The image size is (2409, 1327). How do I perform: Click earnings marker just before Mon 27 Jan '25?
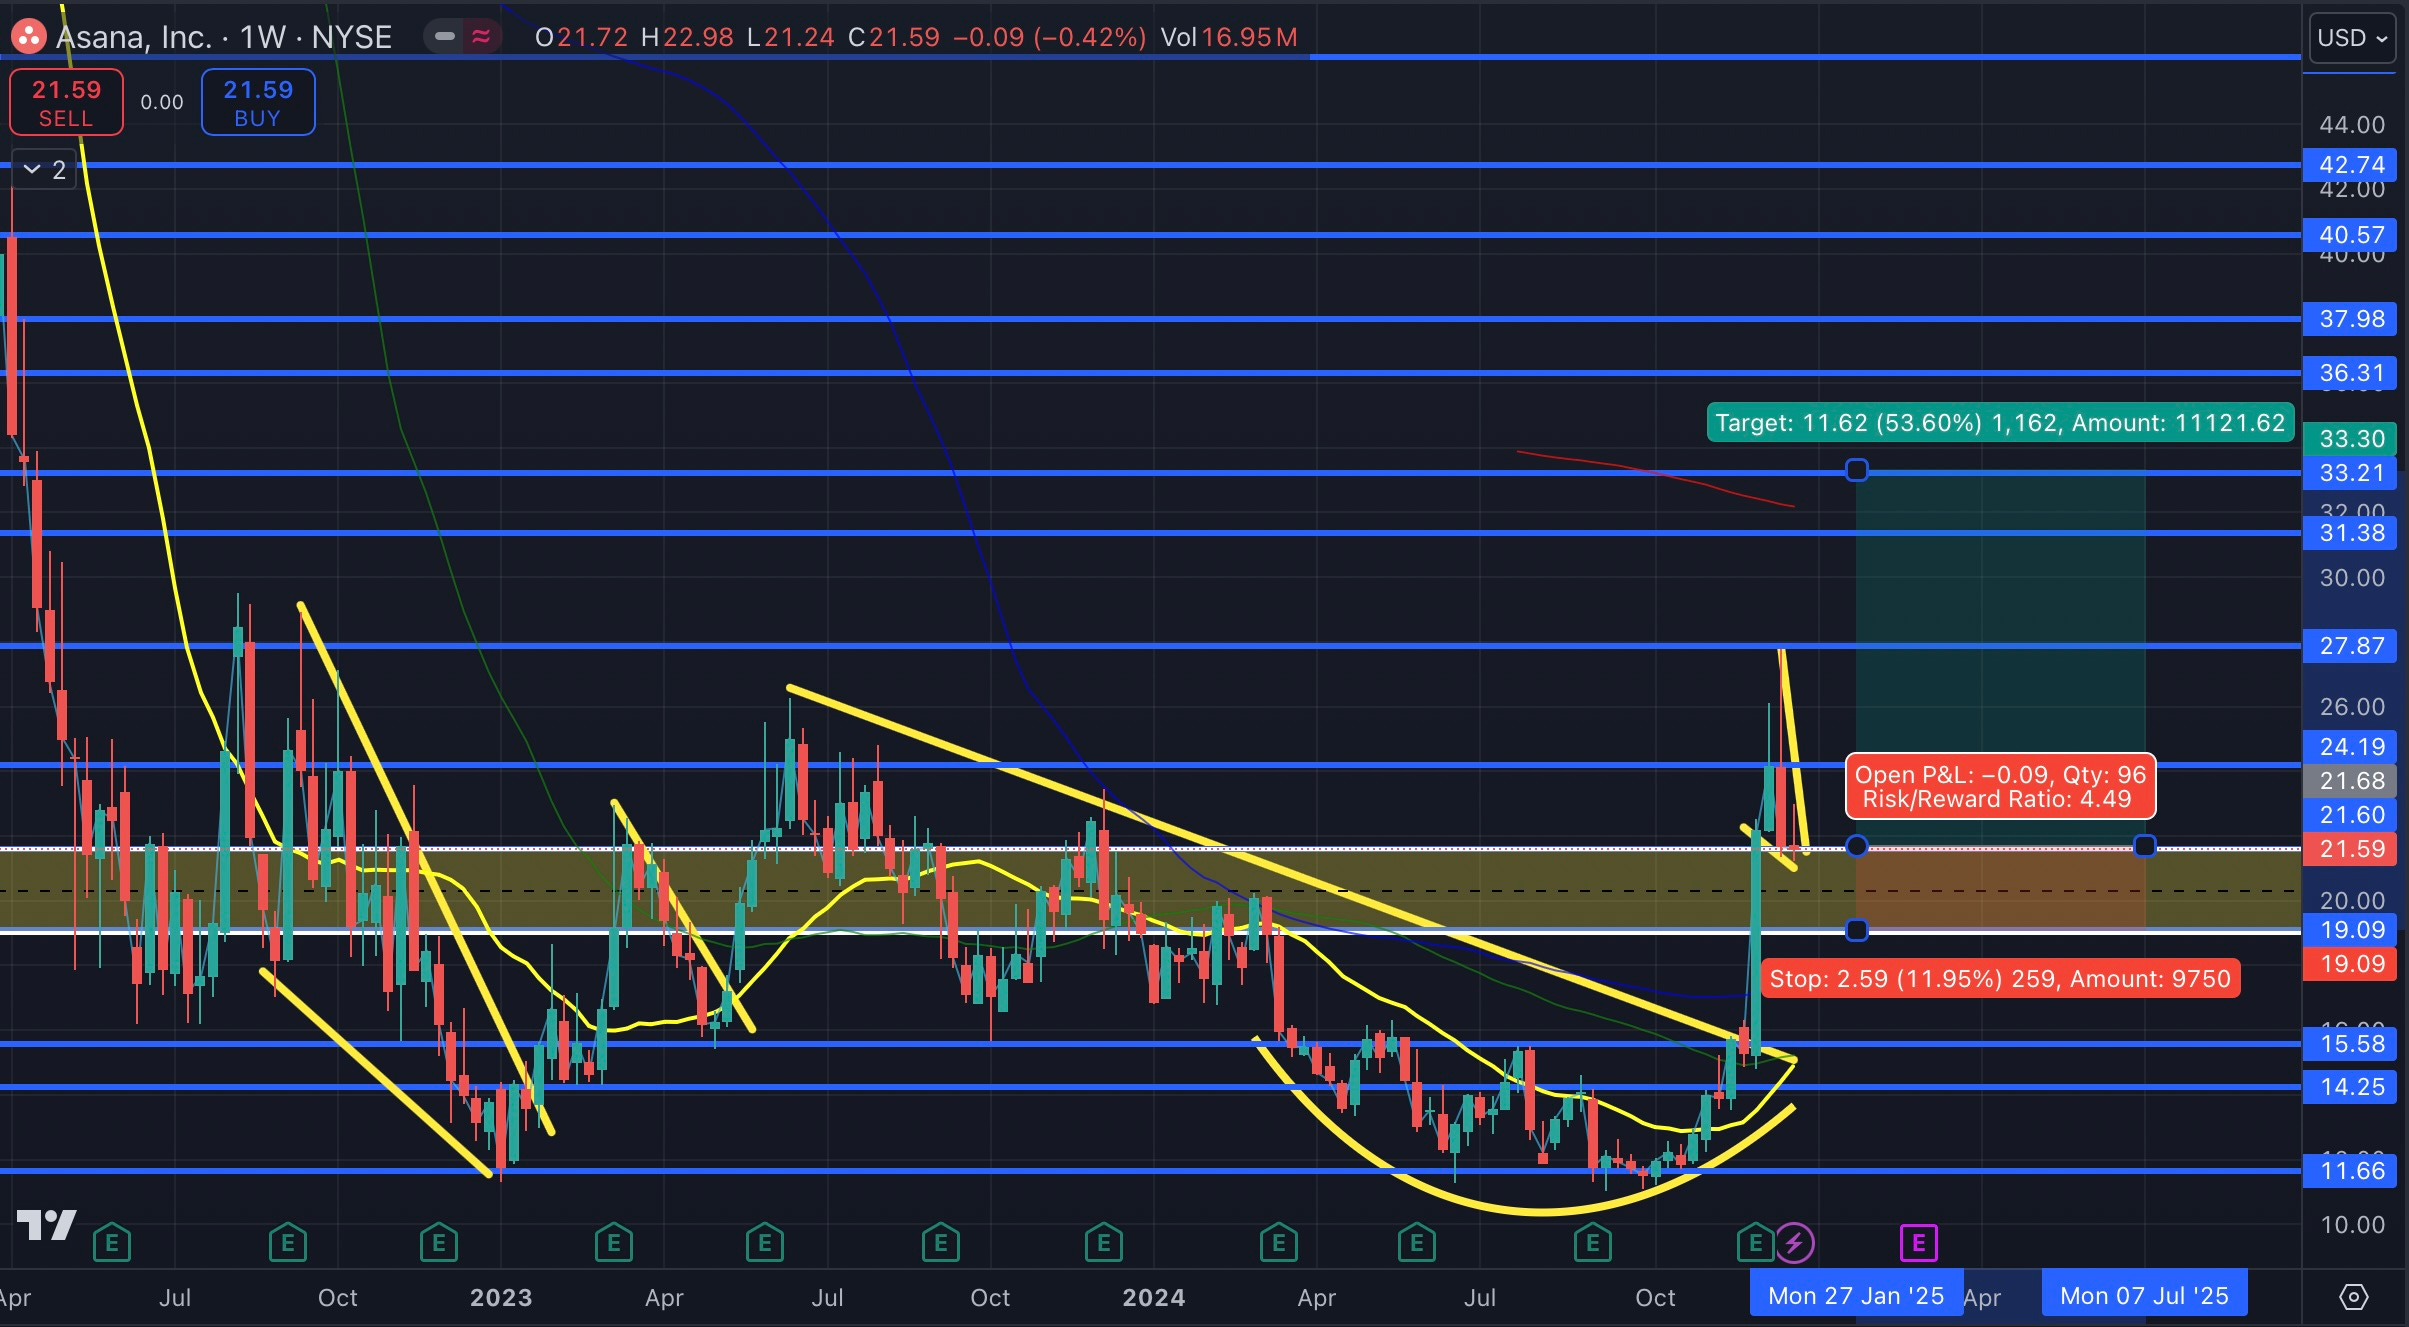tap(1755, 1244)
